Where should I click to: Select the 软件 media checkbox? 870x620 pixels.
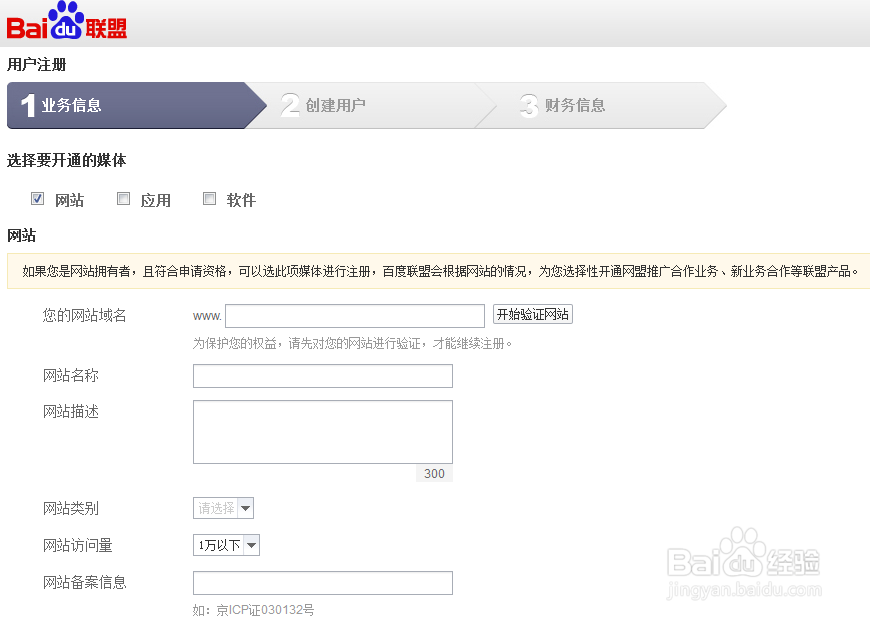point(209,198)
